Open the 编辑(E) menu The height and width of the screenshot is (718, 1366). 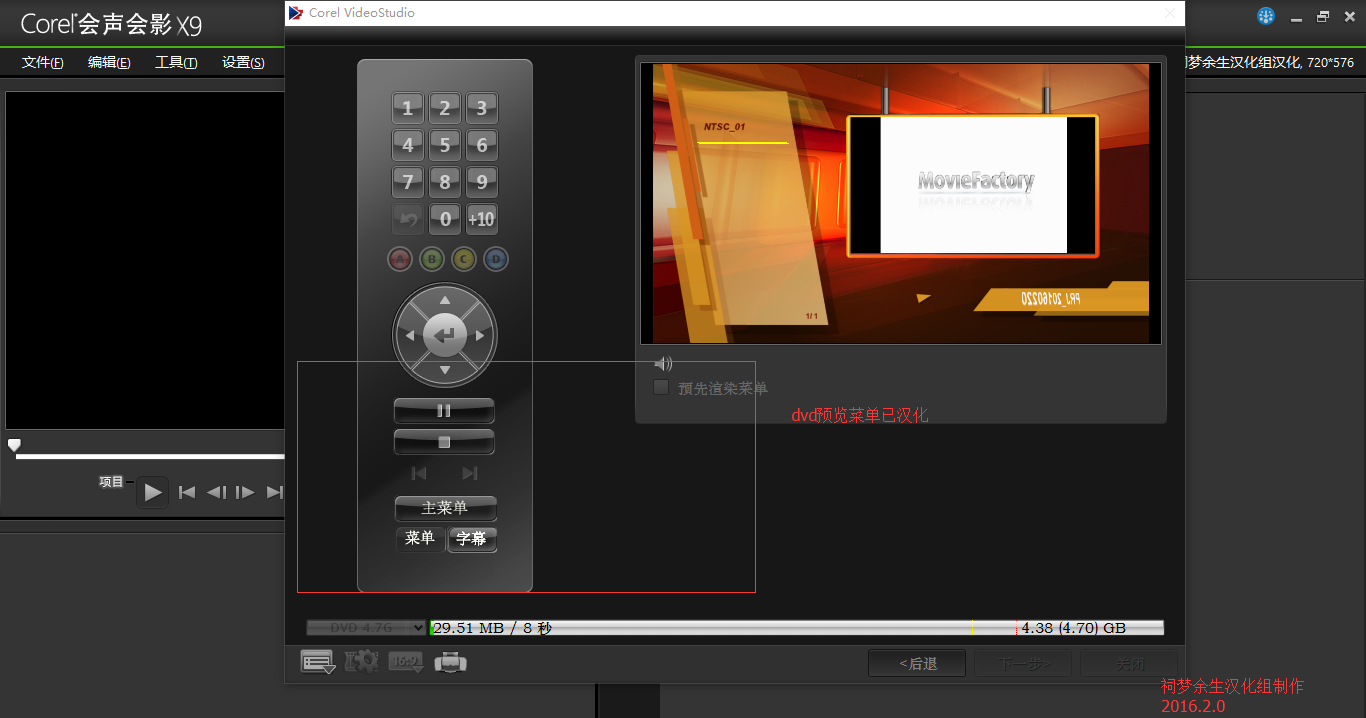[x=109, y=62]
